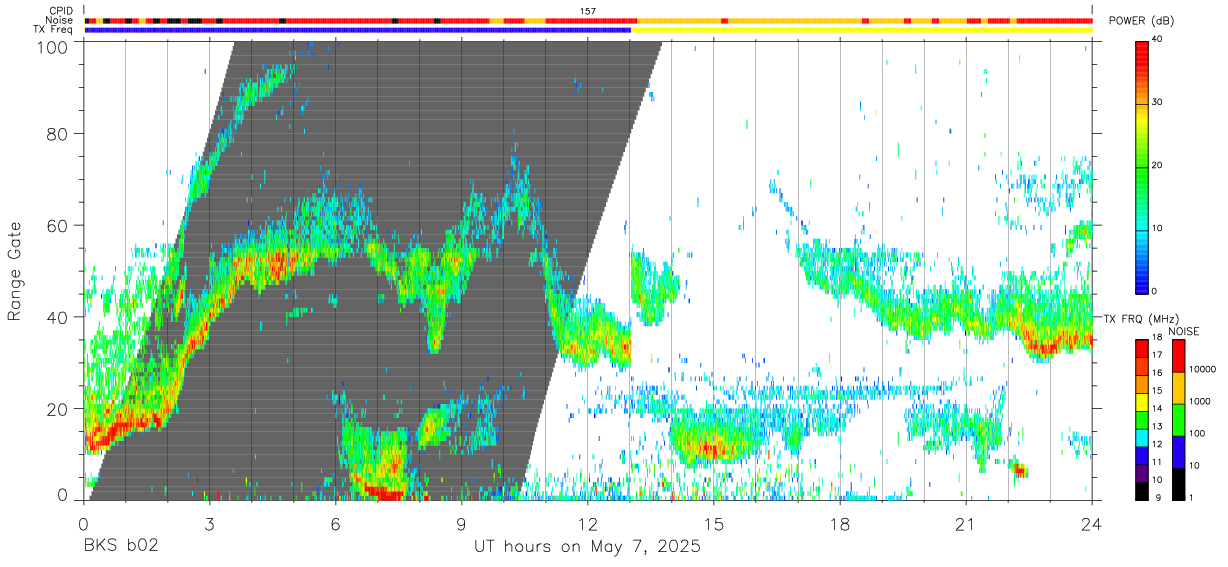Image resolution: width=1228 pixels, height=567 pixels.
Task: Click the red top segment of NOISE legend
Action: coord(1180,355)
